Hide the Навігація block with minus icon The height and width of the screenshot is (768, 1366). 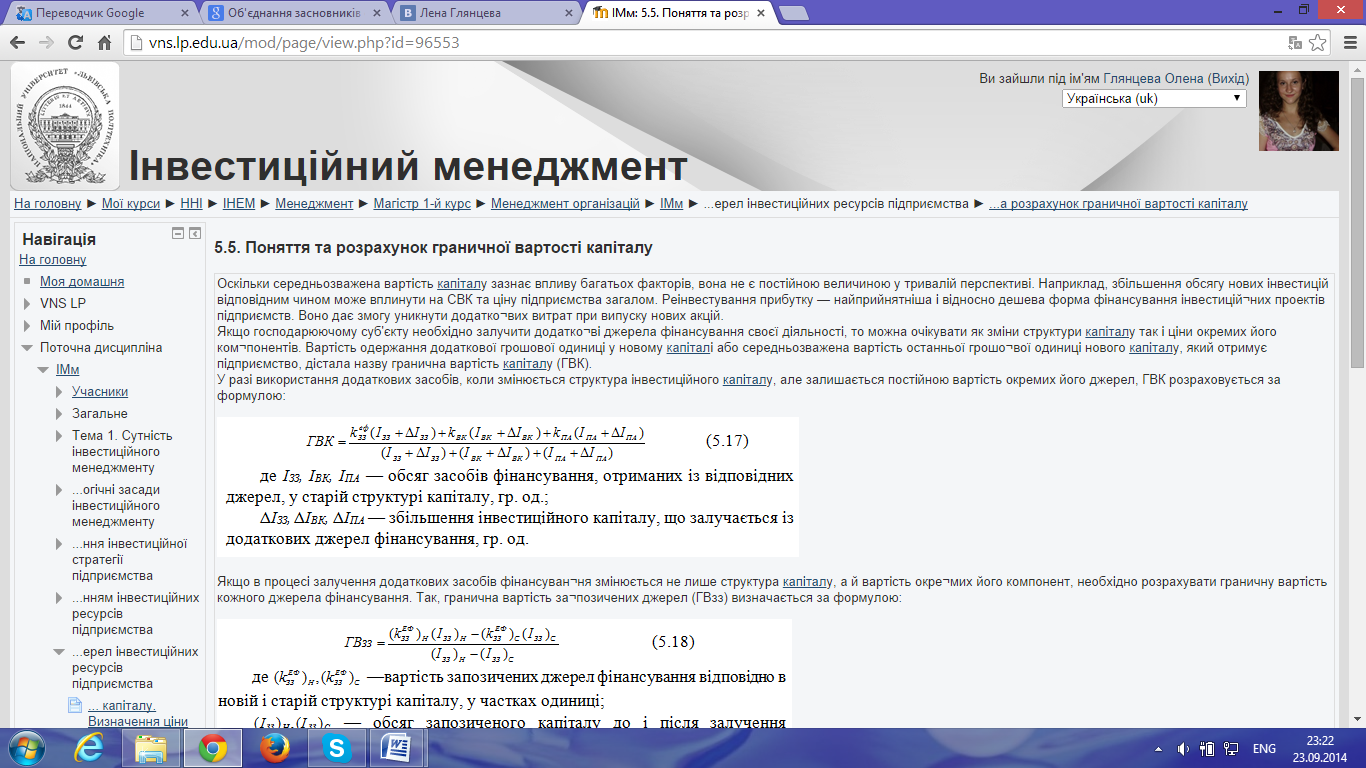point(178,233)
